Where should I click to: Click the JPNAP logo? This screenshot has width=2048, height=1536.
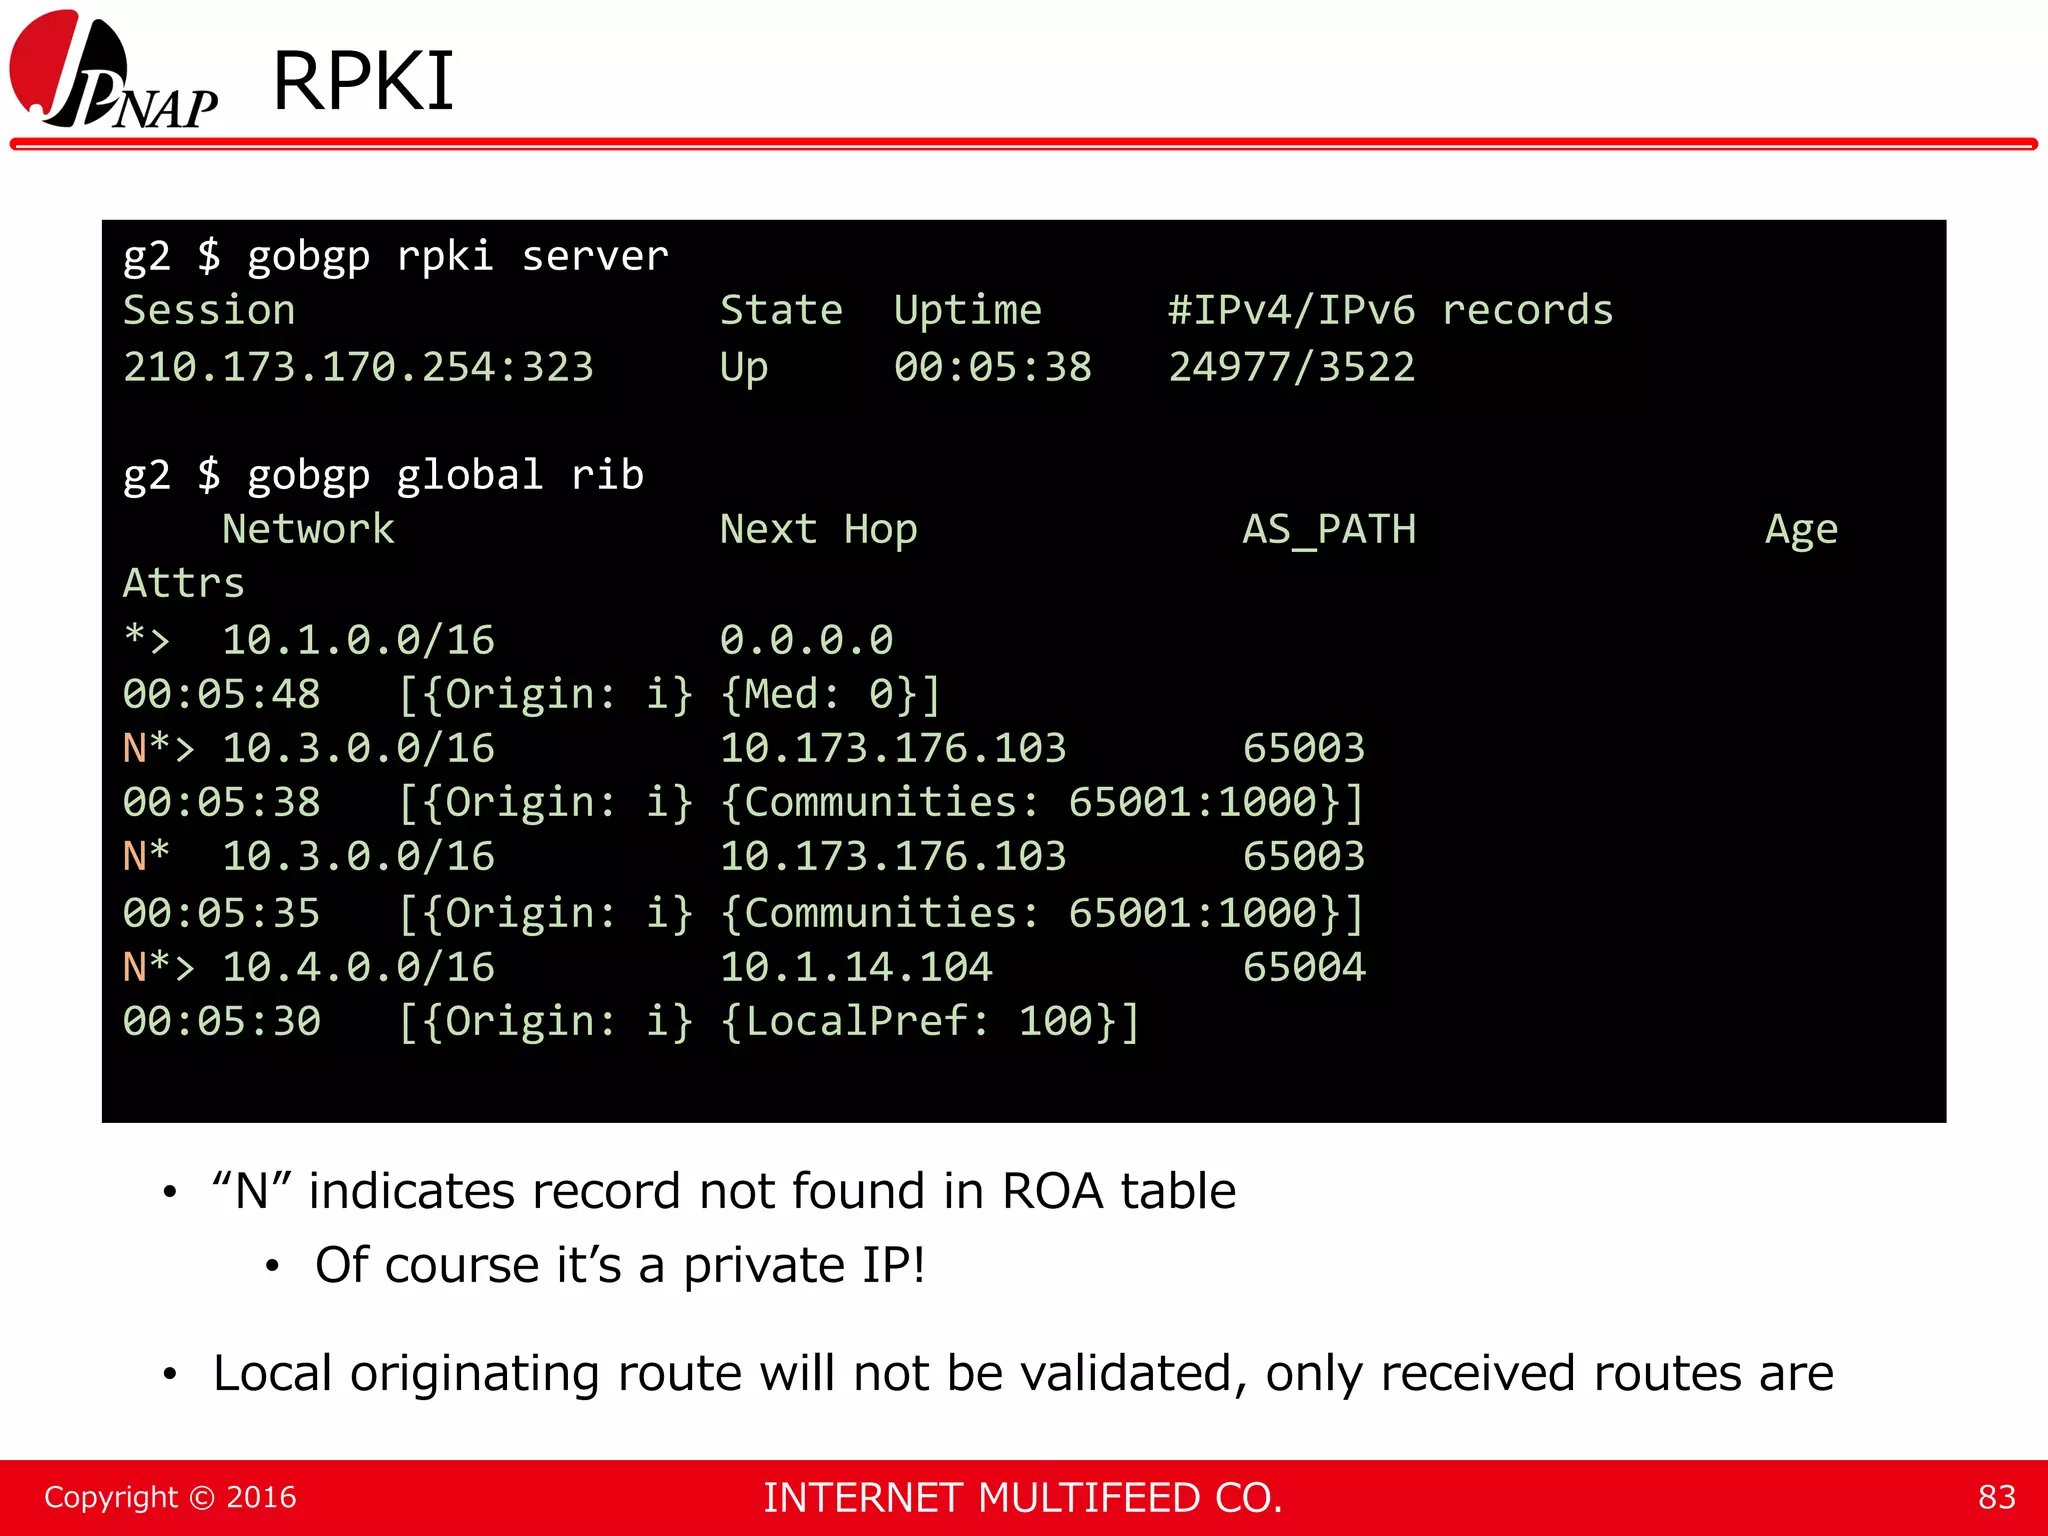pos(113,69)
